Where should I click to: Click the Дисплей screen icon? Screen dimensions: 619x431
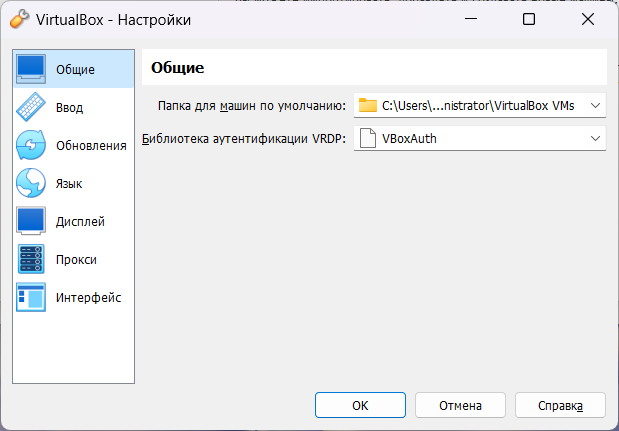click(x=31, y=221)
